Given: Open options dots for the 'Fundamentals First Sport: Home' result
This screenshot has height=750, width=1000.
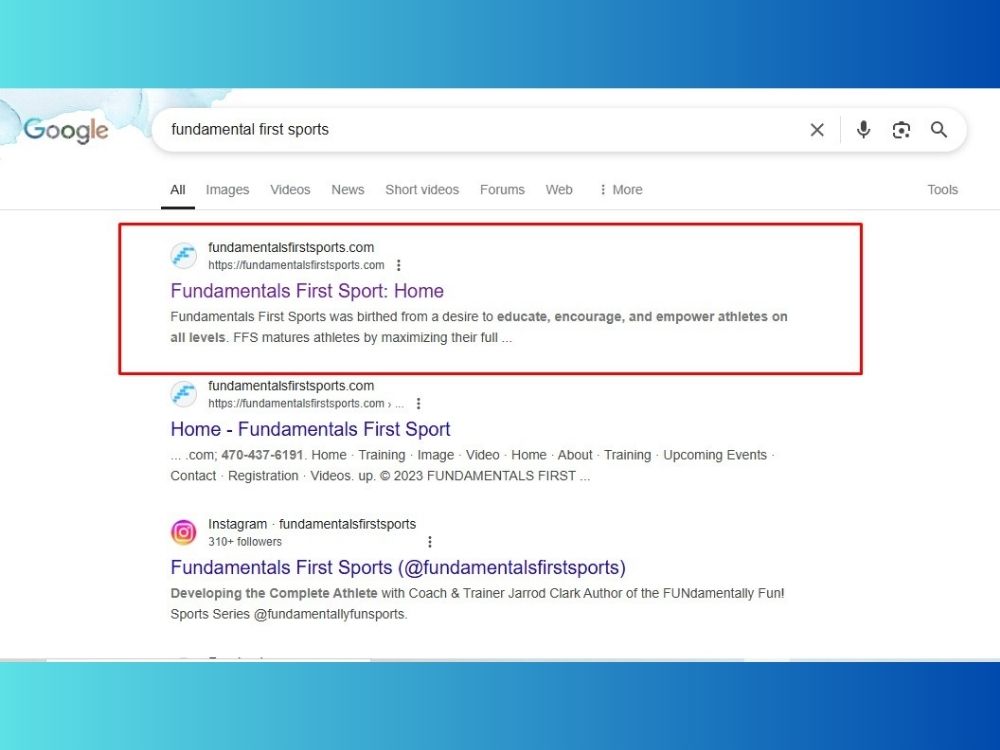Looking at the screenshot, I should (x=399, y=265).
